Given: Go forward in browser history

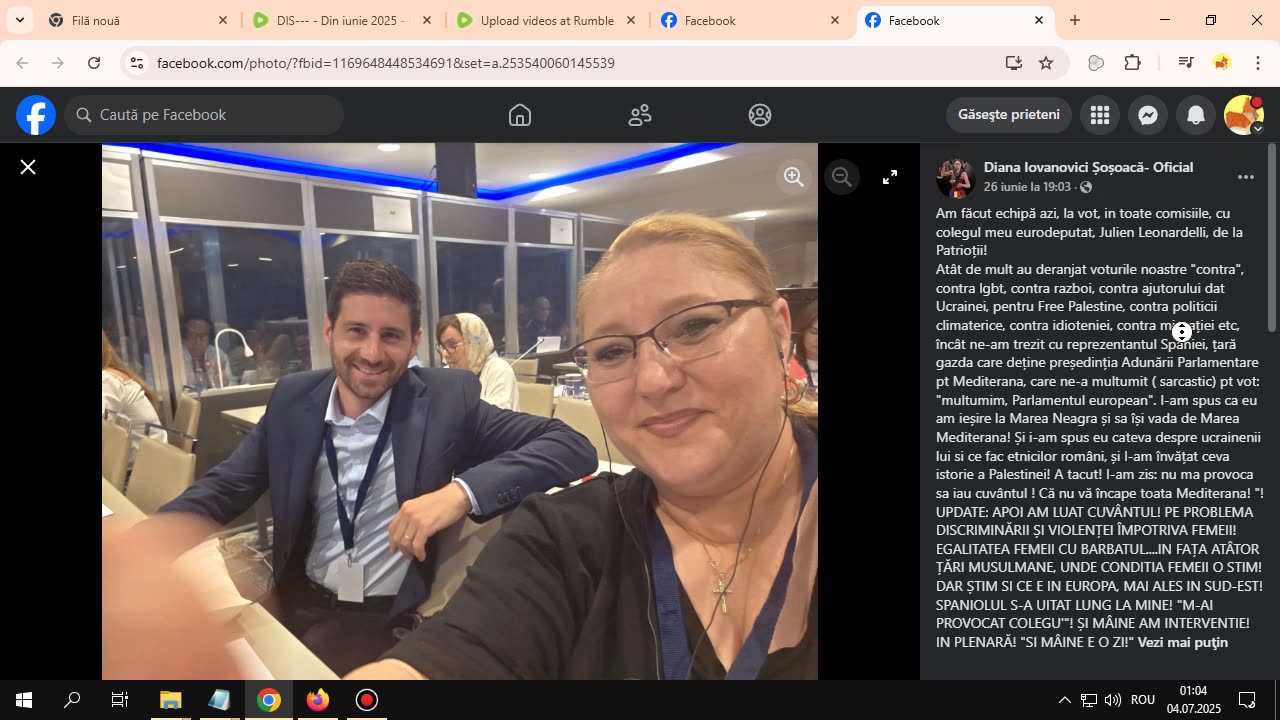Looking at the screenshot, I should coord(58,63).
